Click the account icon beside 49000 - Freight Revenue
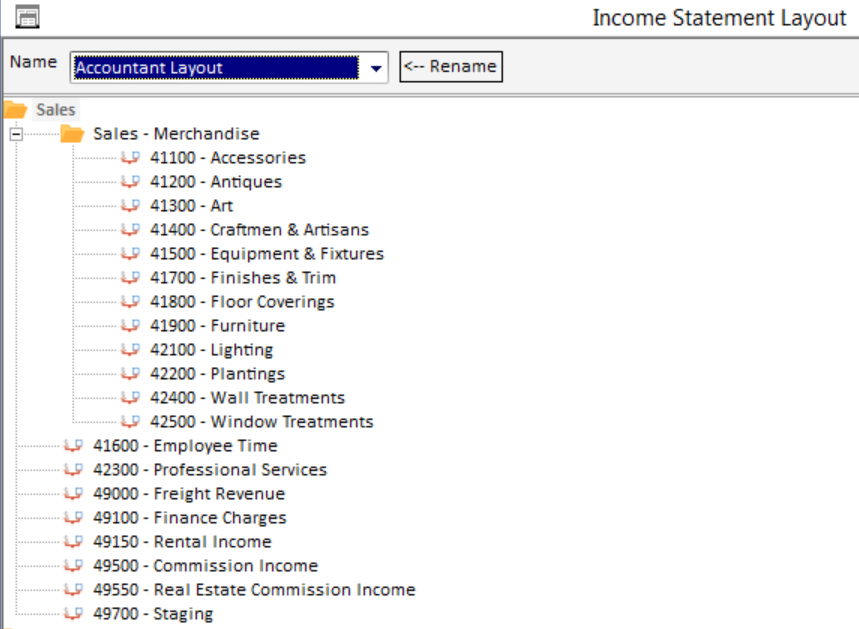Image resolution: width=859 pixels, height=629 pixels. tap(73, 494)
